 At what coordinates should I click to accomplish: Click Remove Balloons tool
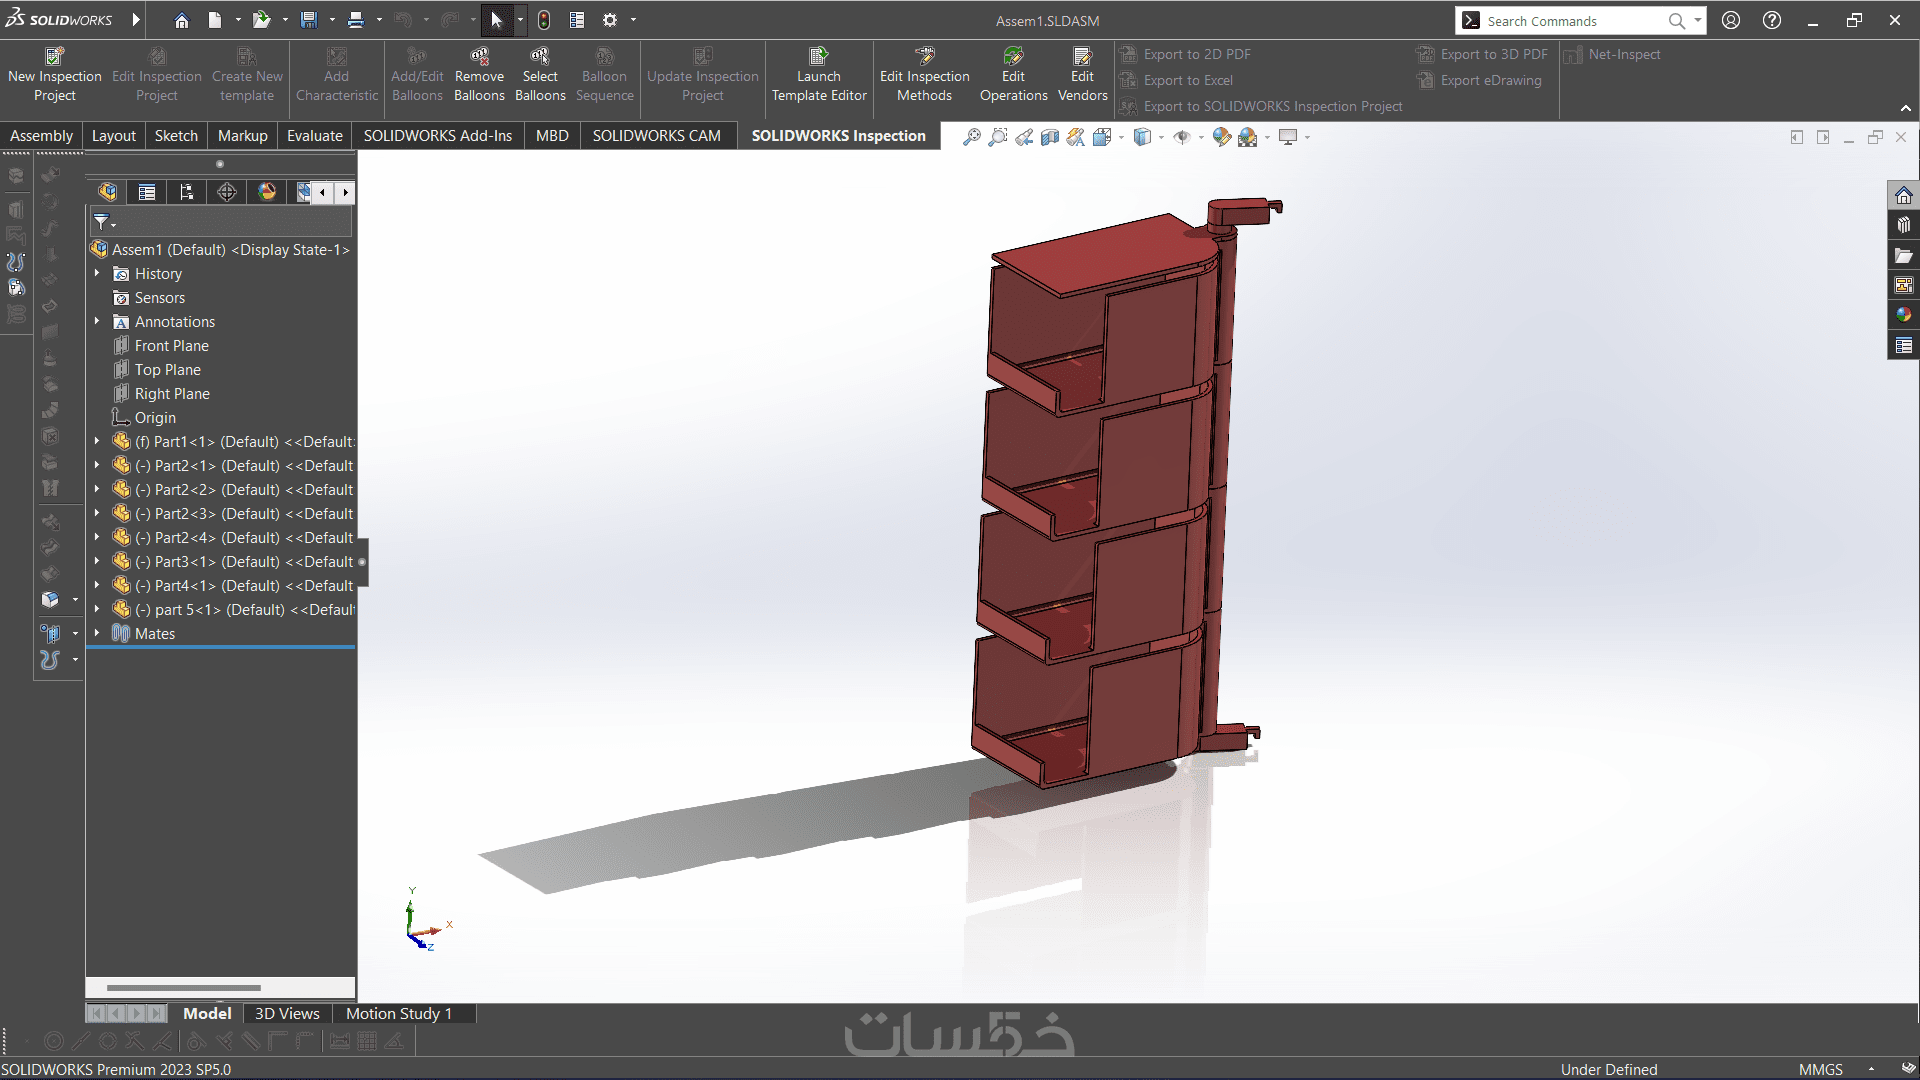tap(479, 57)
